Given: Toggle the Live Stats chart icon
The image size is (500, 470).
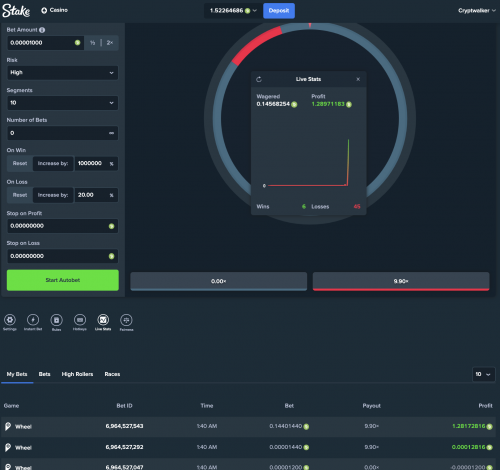Looking at the screenshot, I should coord(103,320).
